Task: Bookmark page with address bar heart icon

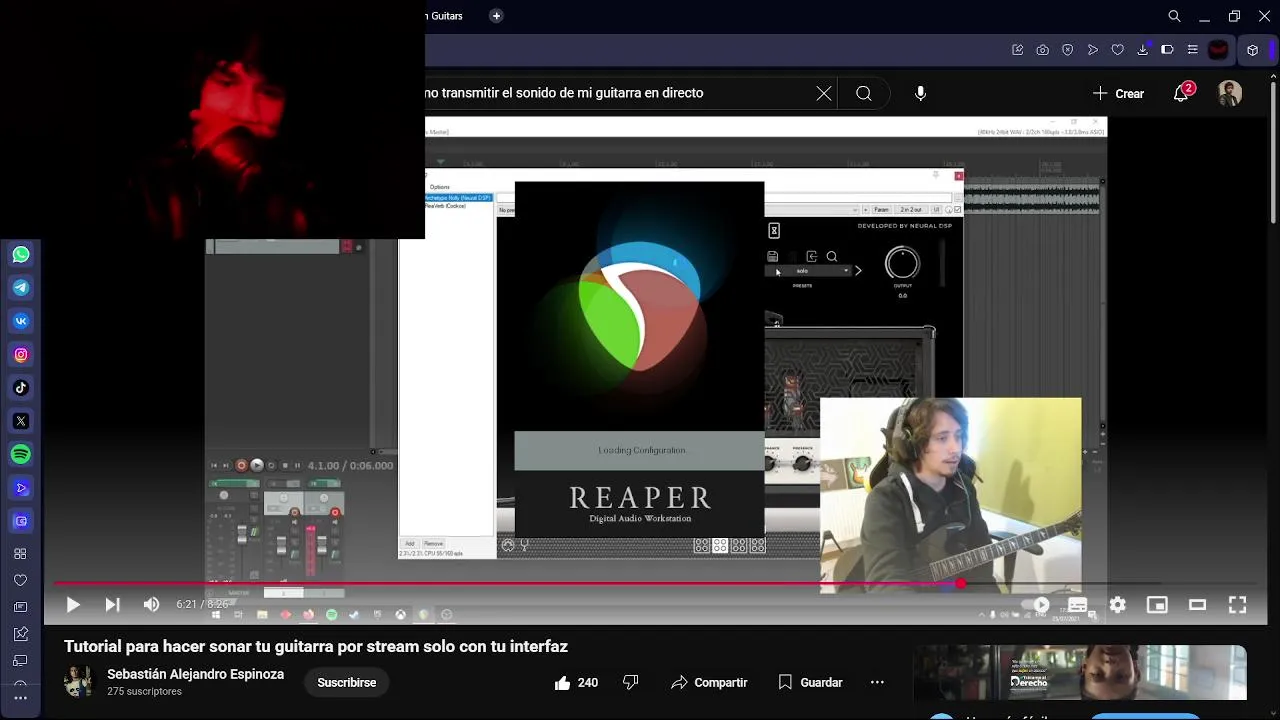Action: click(1117, 50)
